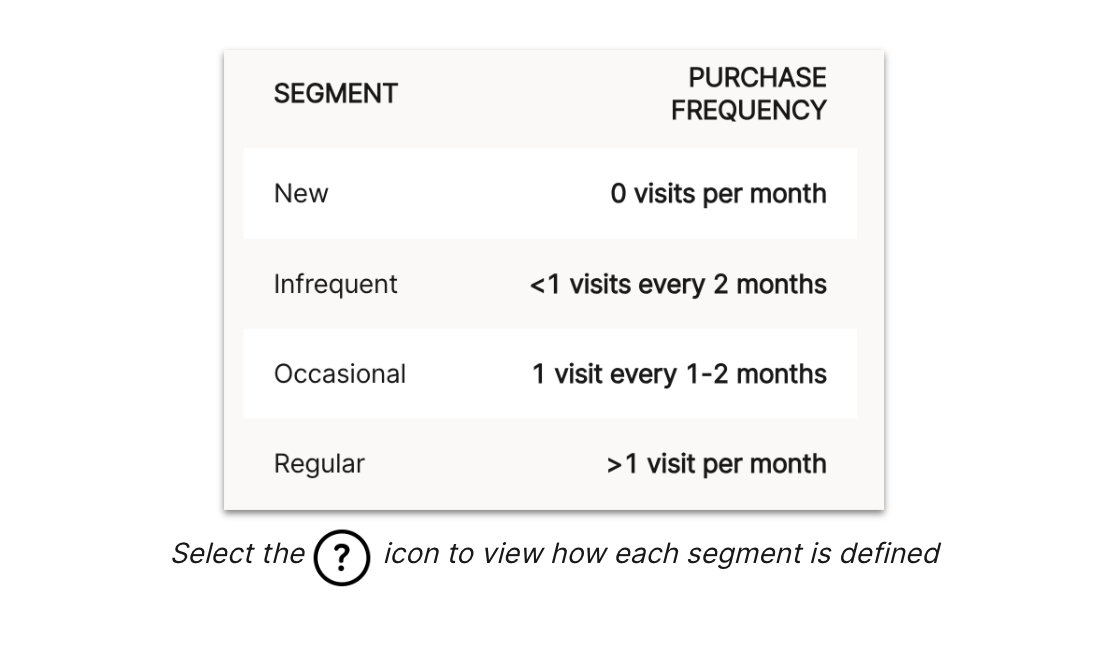This screenshot has height=648, width=1110.
Task: Select the Regular segment label
Action: tap(319, 464)
